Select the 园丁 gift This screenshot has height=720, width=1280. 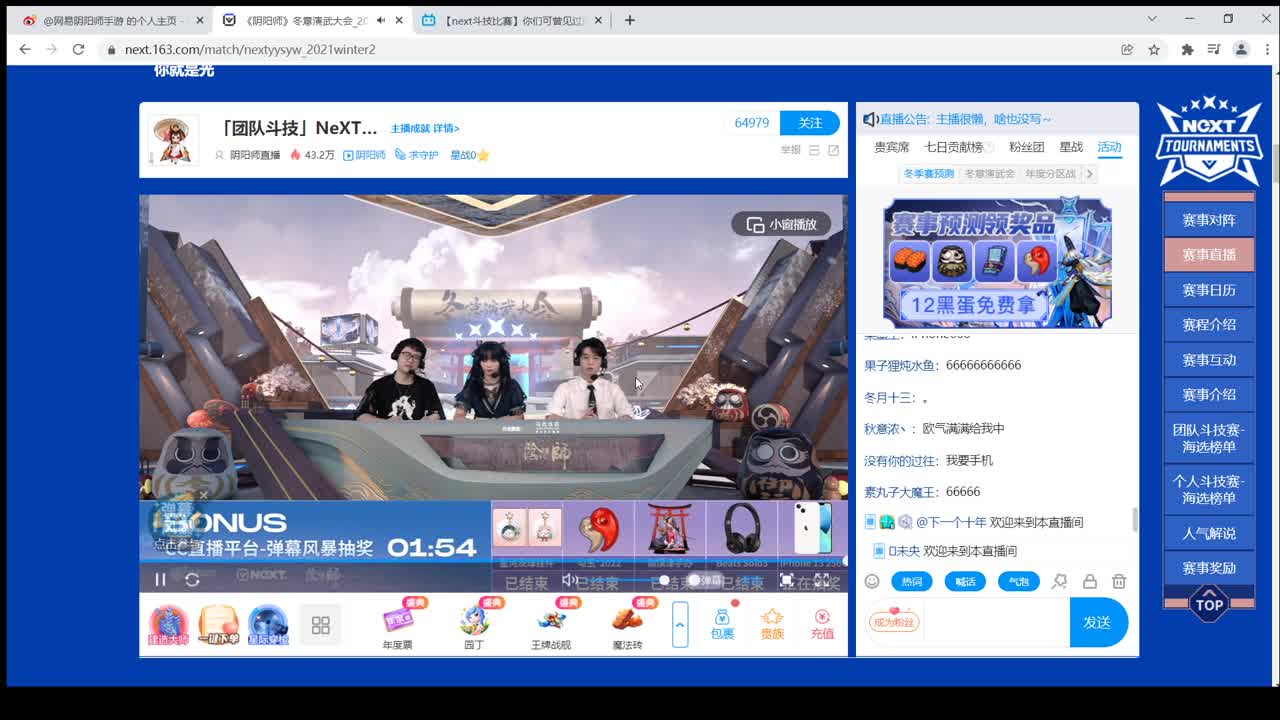473,626
